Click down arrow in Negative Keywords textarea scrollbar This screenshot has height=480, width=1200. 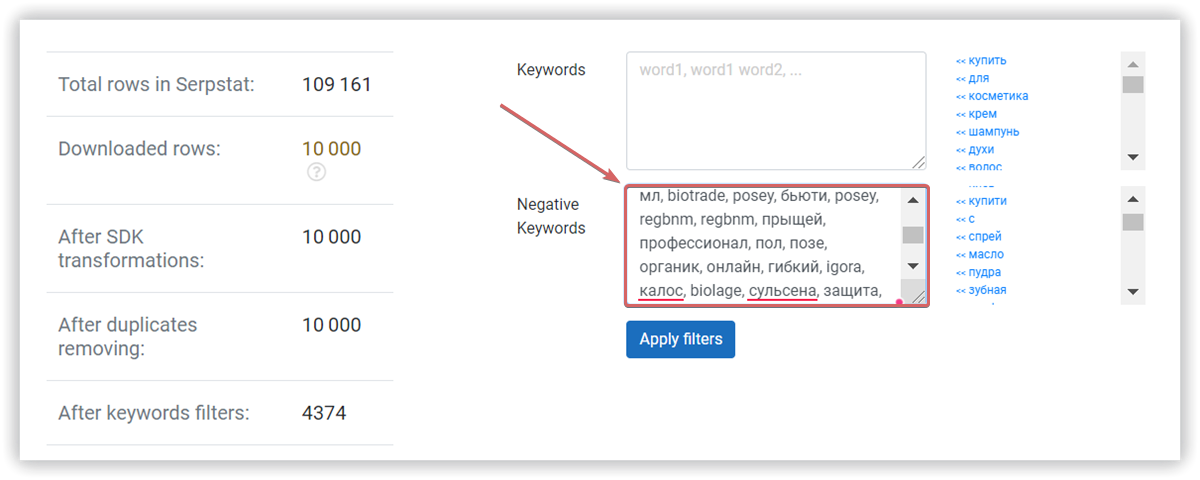click(913, 266)
